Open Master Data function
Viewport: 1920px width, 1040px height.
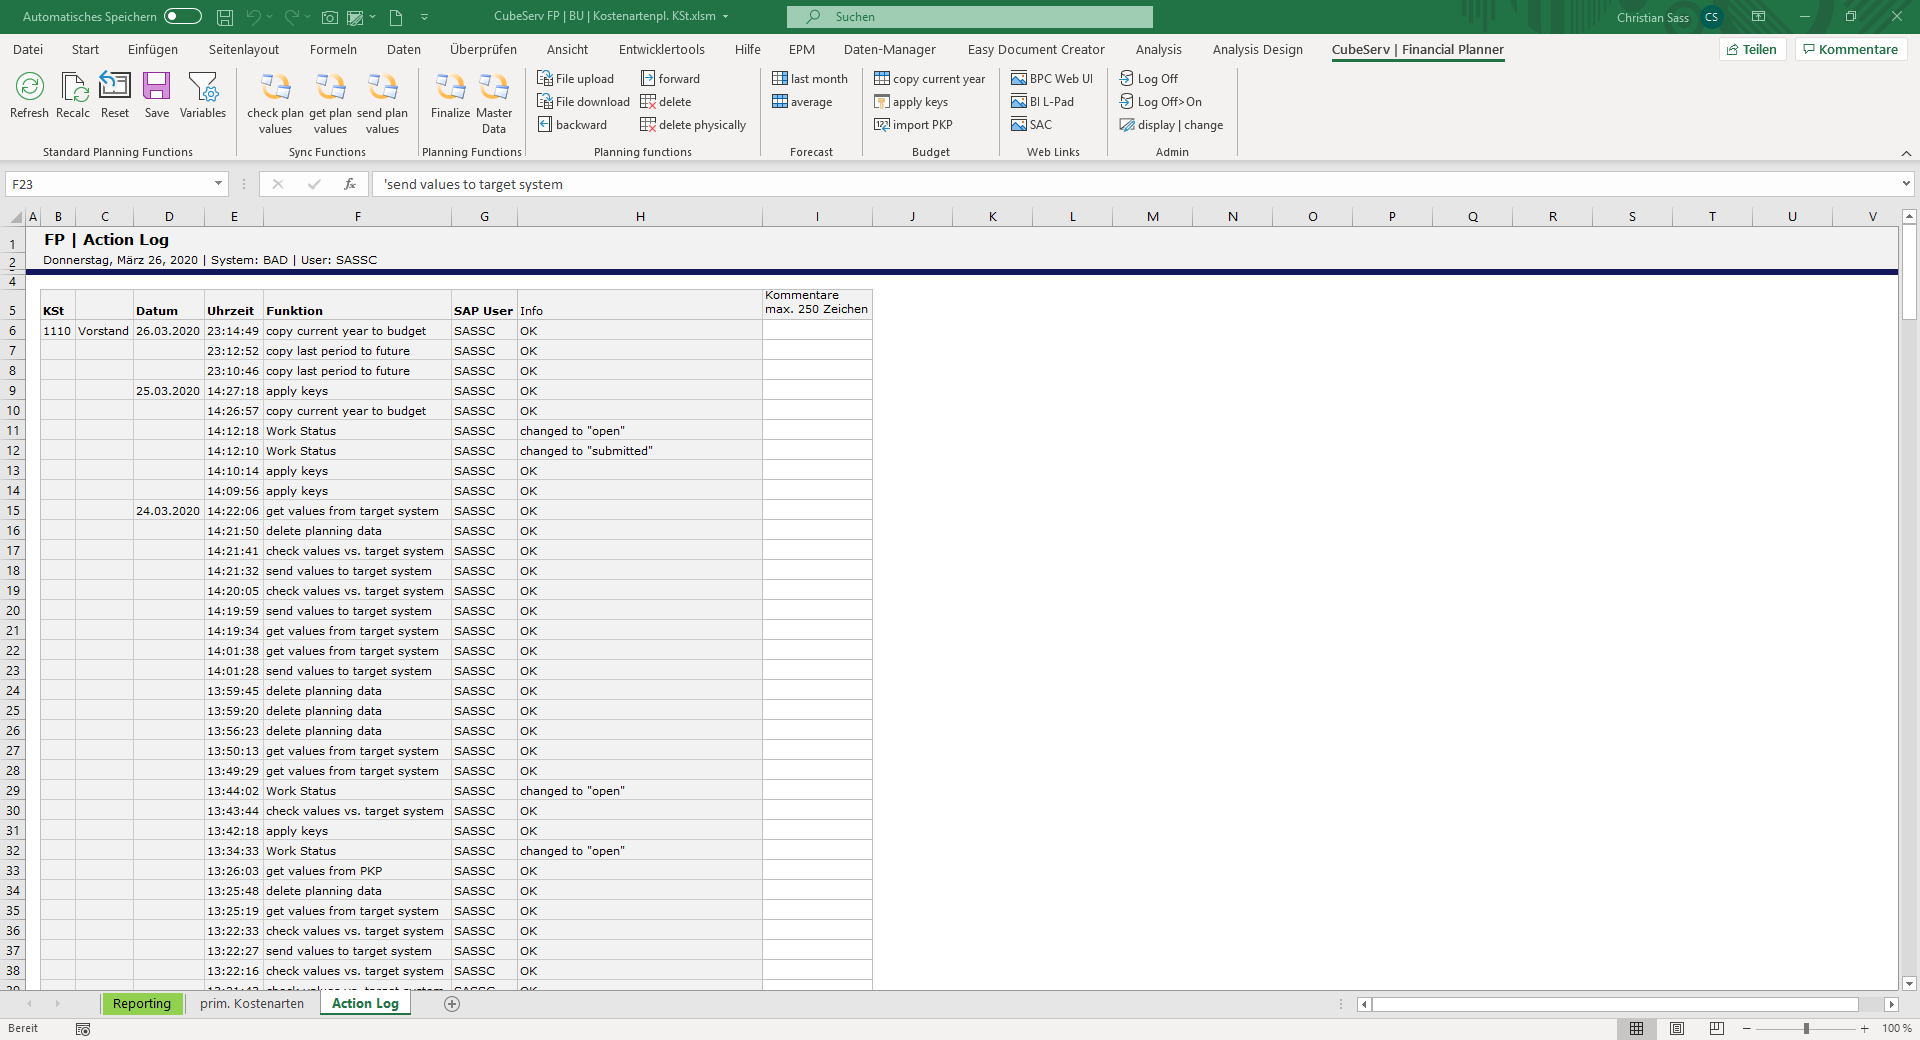(x=494, y=103)
